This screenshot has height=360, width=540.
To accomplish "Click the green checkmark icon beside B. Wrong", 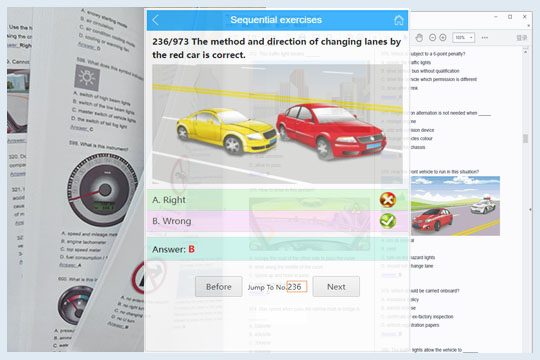I will (388, 221).
